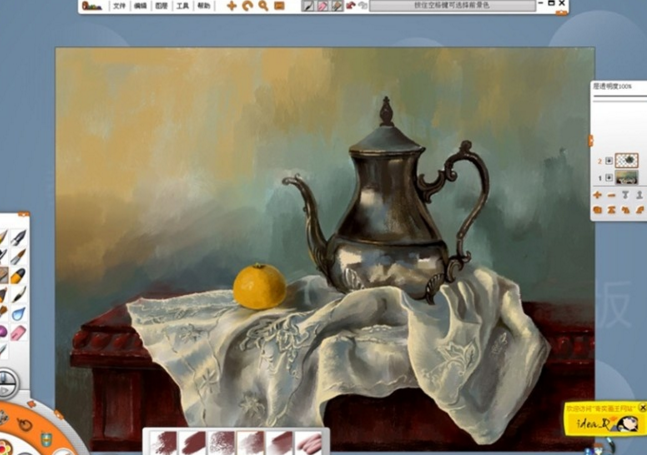The width and height of the screenshot is (647, 455).
Task: Collapse the layer panel via the orange side arrow
Action: coord(591,140)
